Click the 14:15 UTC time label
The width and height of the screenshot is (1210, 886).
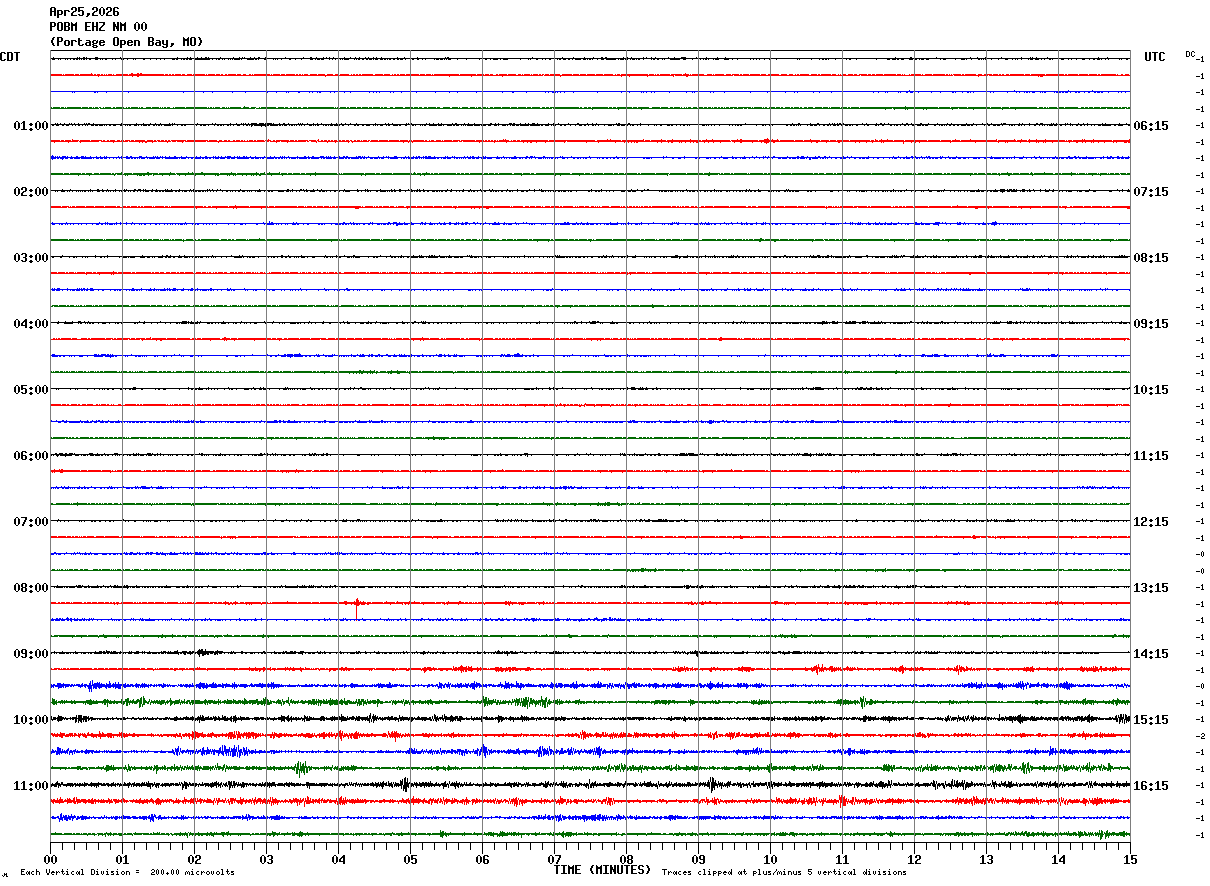(1151, 654)
